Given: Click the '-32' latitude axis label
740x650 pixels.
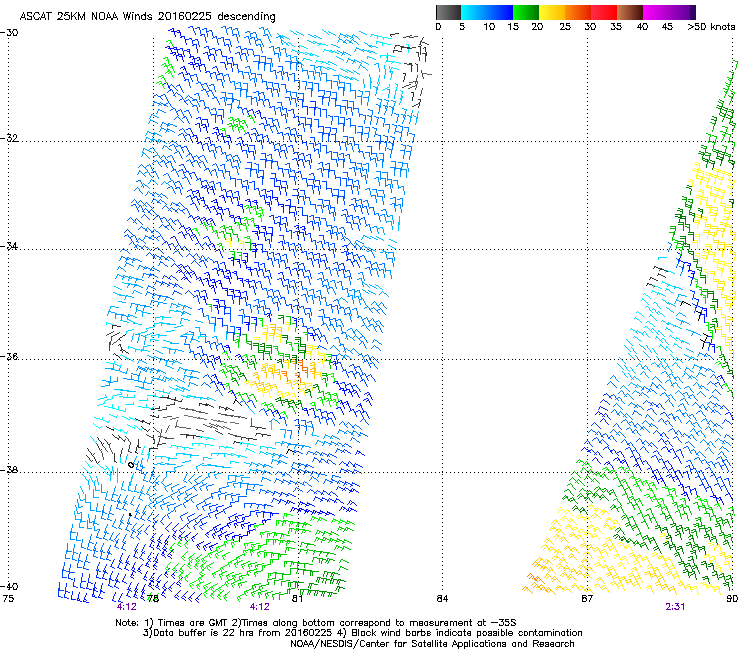Looking at the screenshot, I should point(9,138).
